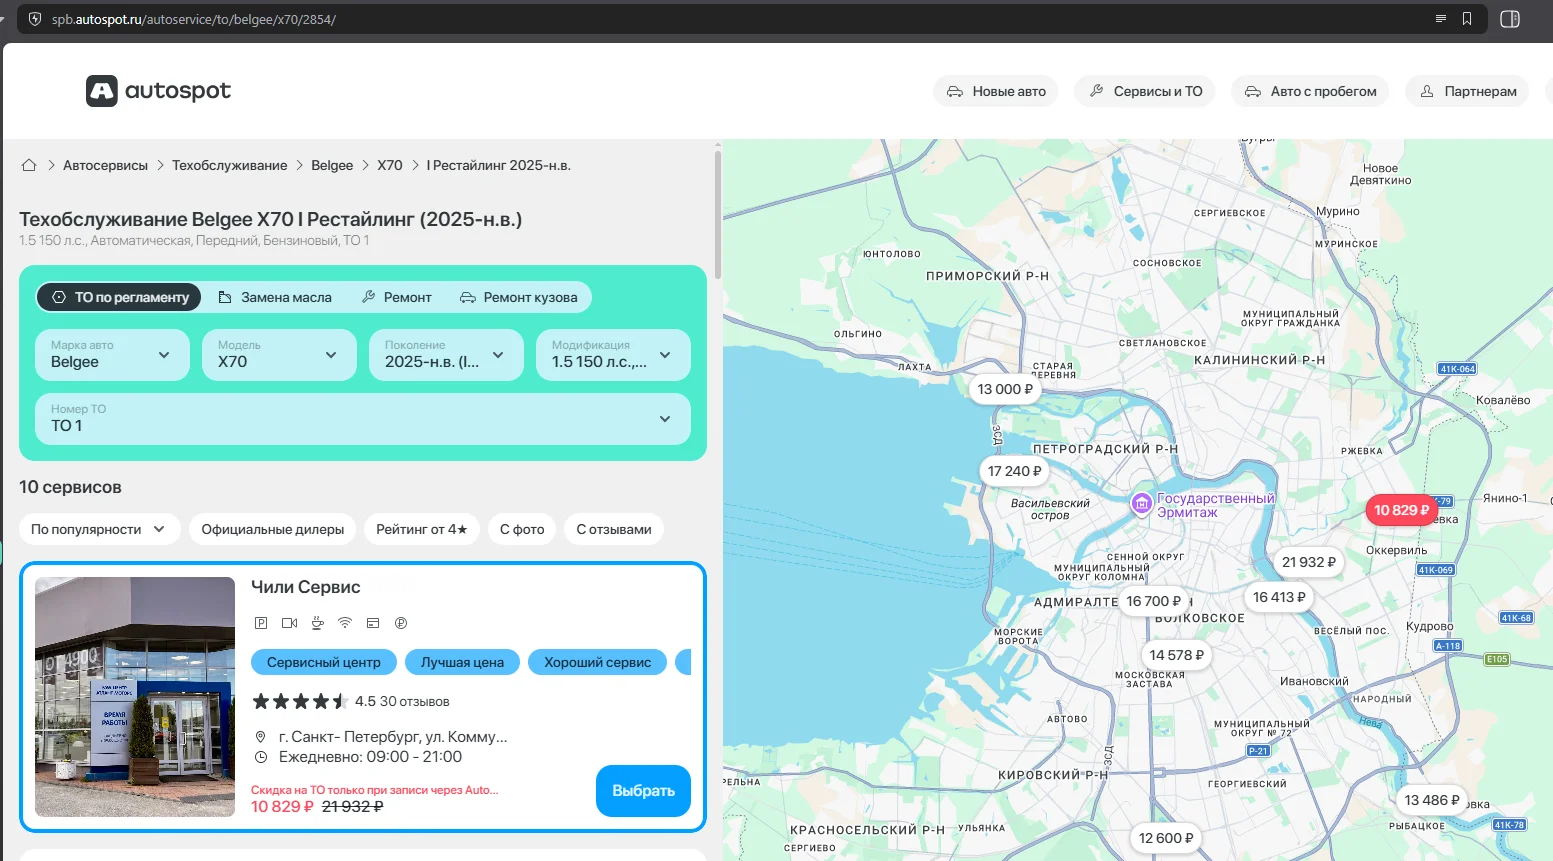Viewport: 1553px width, 861px height.
Task: Select the 12 600 ₽ price marker on map
Action: tap(1166, 838)
